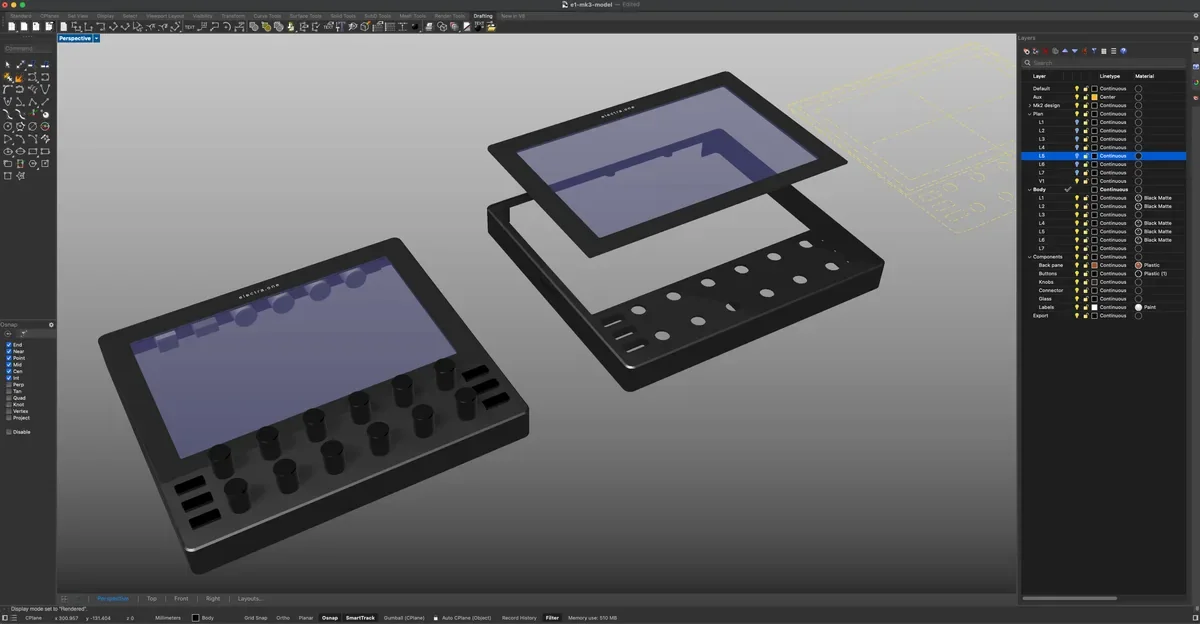Click the Layers panel horizontal scrollbar
Viewport: 1200px width, 624px height.
click(1070, 598)
